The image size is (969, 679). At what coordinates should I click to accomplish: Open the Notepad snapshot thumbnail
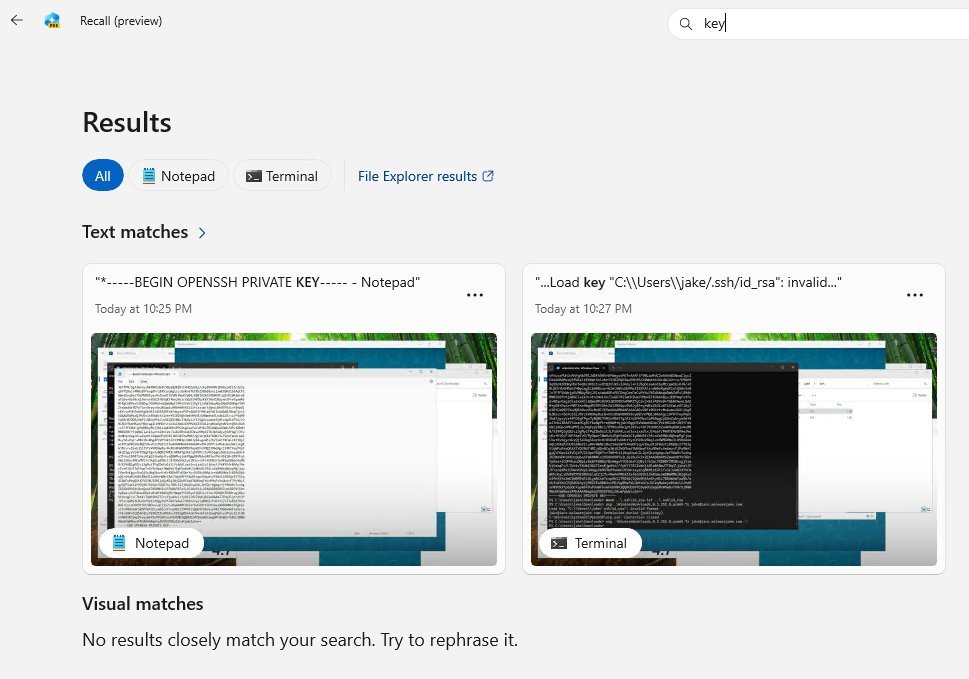point(293,449)
